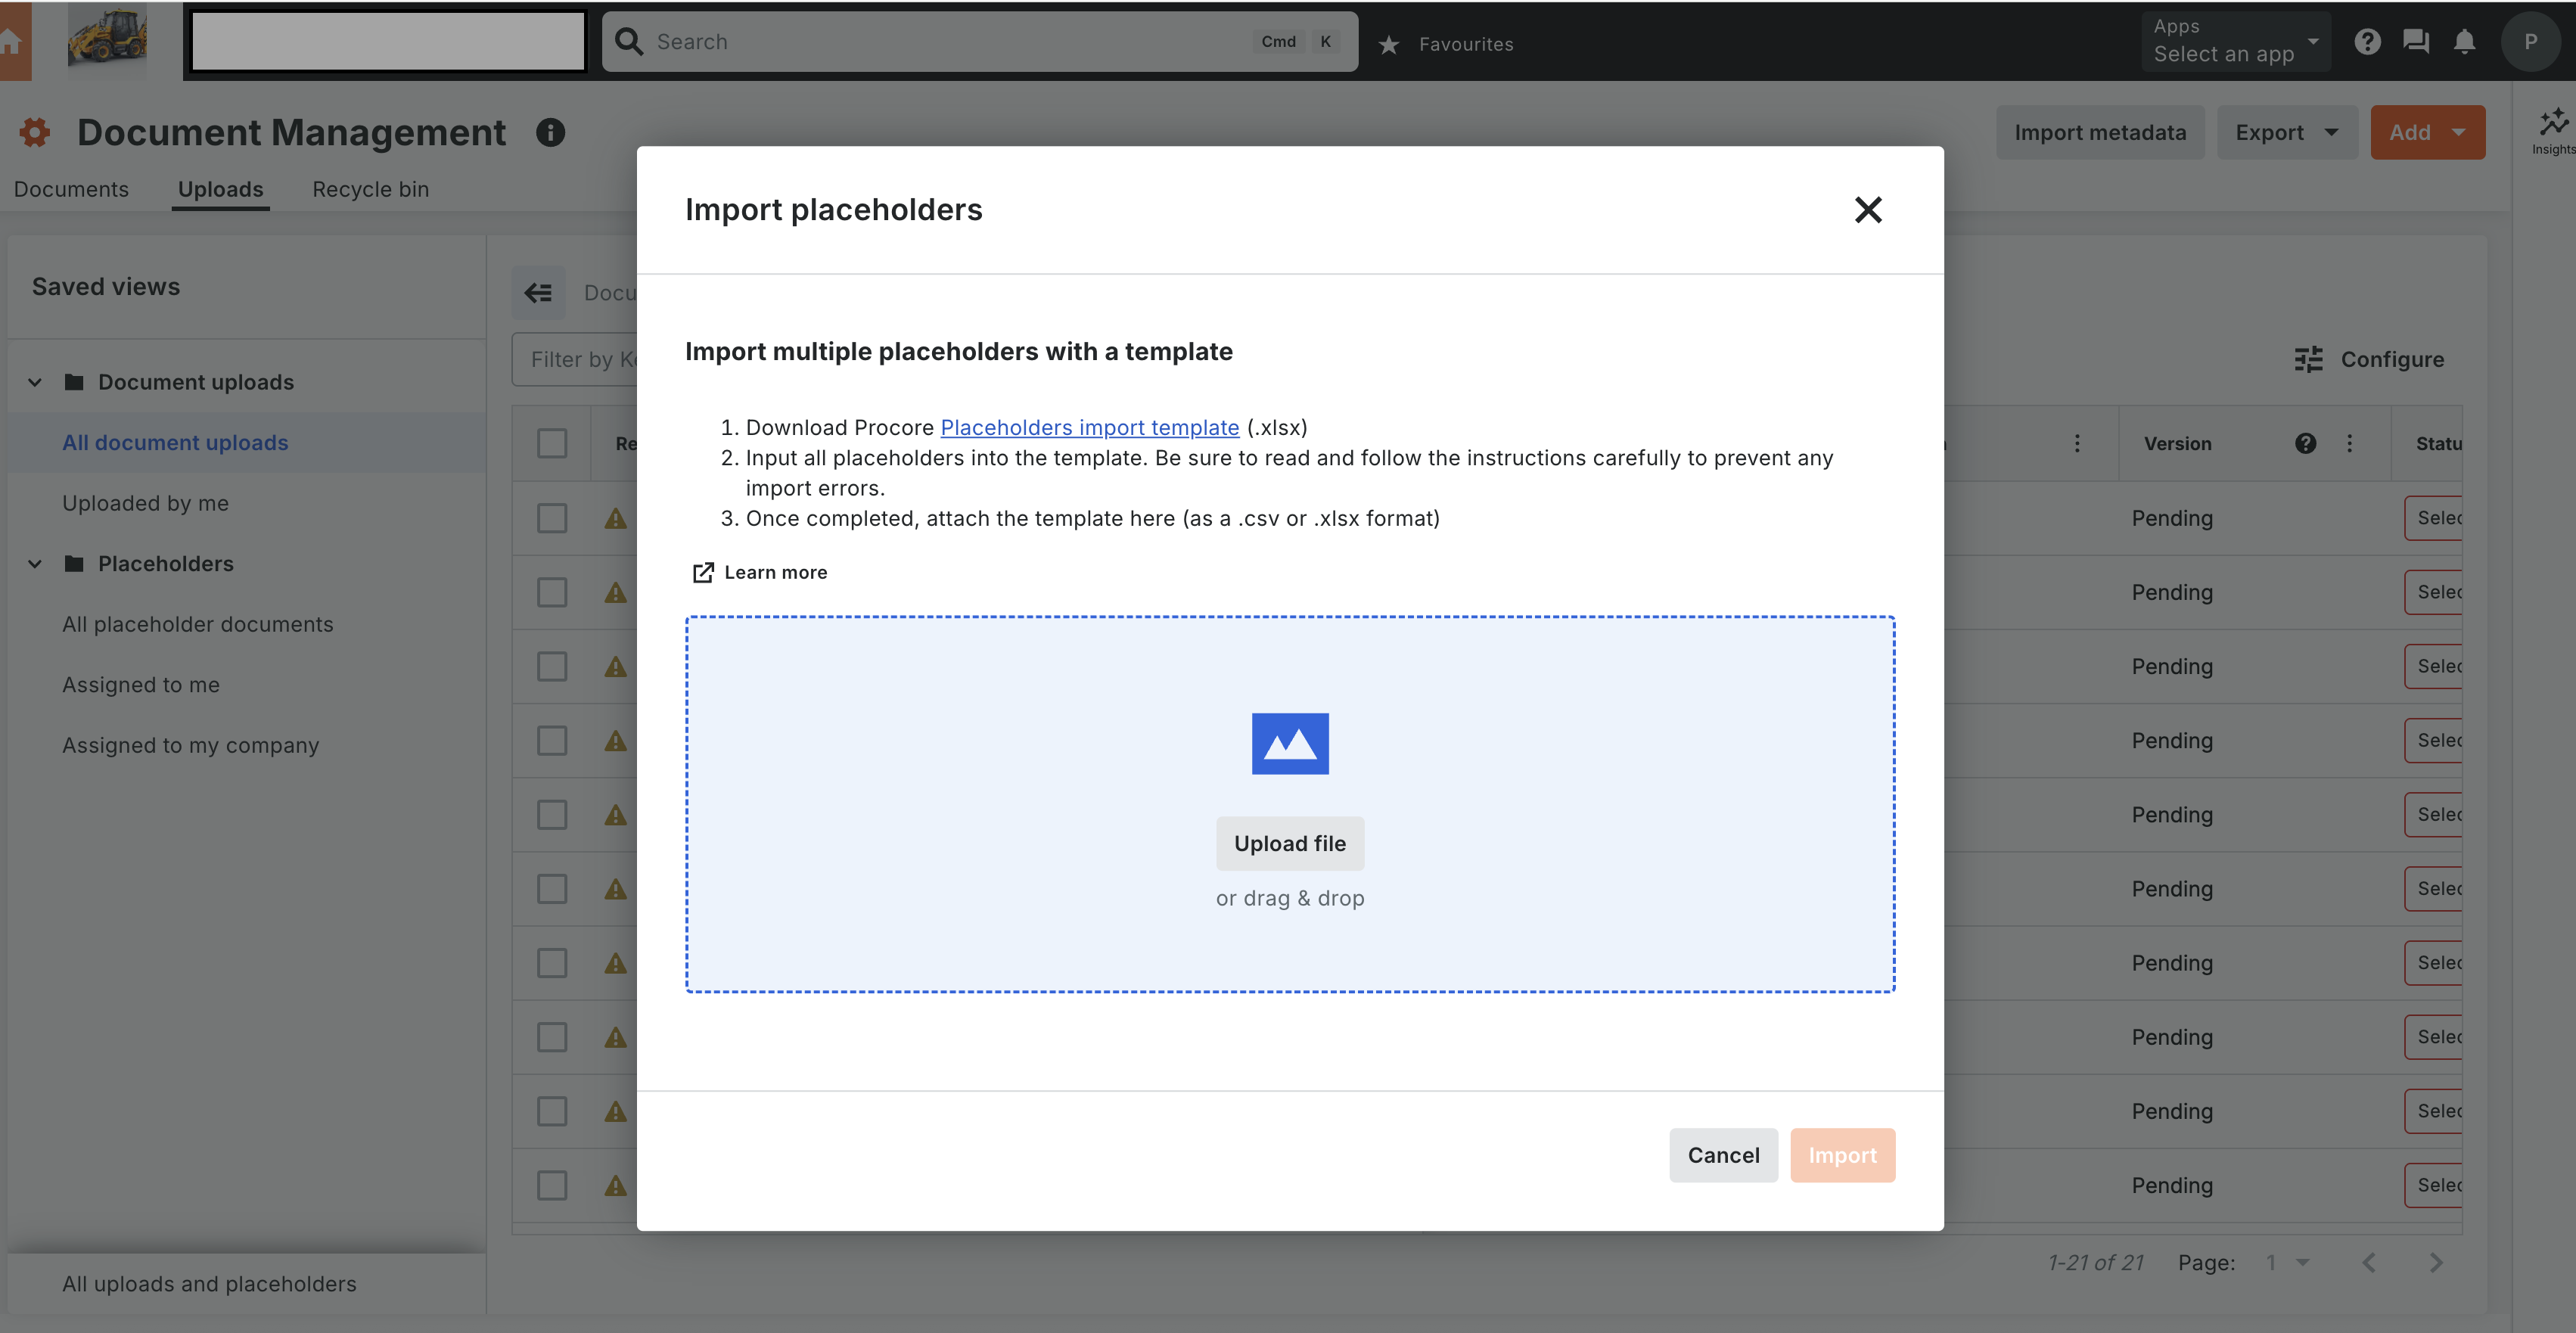Click the Document Management info icon

click(x=550, y=132)
